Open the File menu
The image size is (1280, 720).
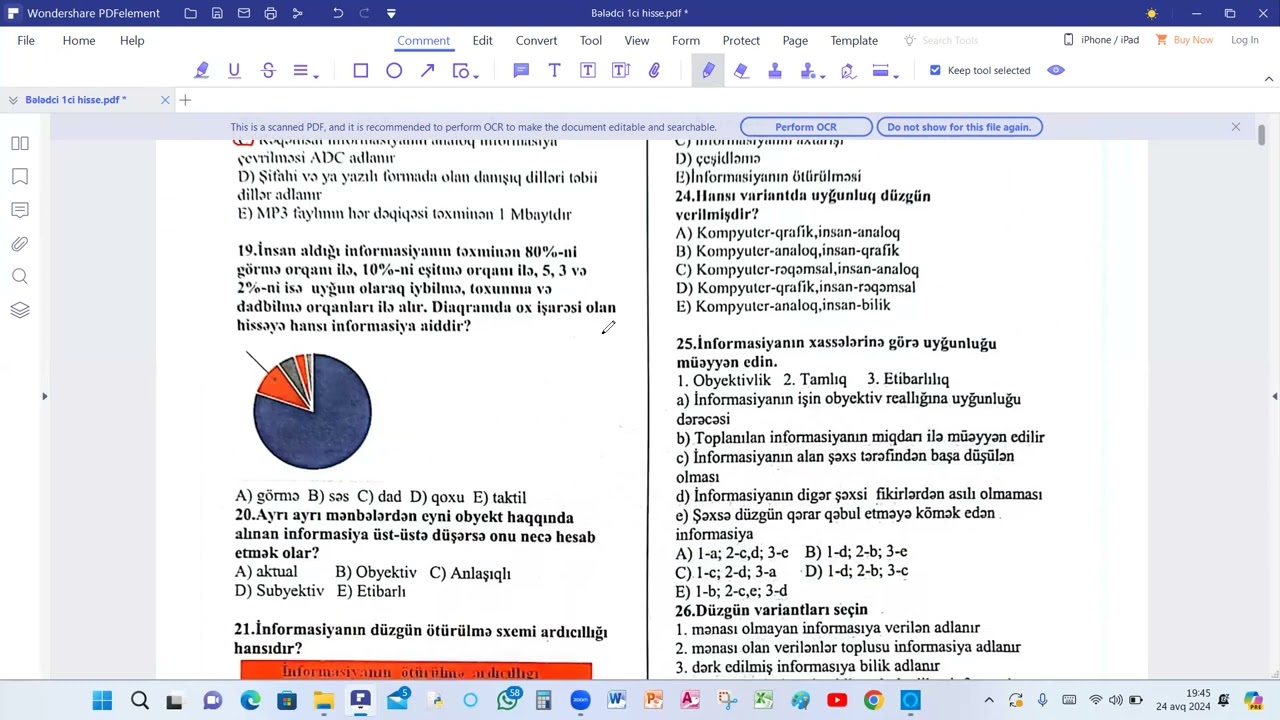click(26, 40)
